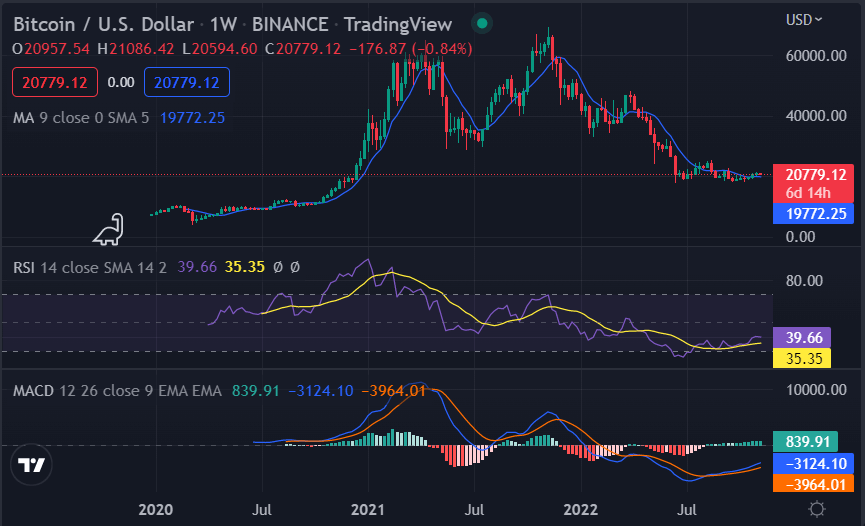This screenshot has width=865, height=526.
Task: Click the 0.00 price axis label
Action: click(800, 237)
